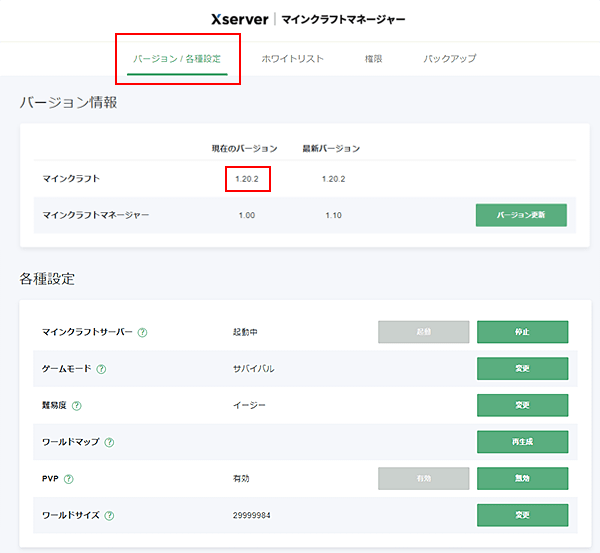Select latest Minecraft version value 1.20.2
Viewport: 600px width, 553px height.
pos(333,179)
